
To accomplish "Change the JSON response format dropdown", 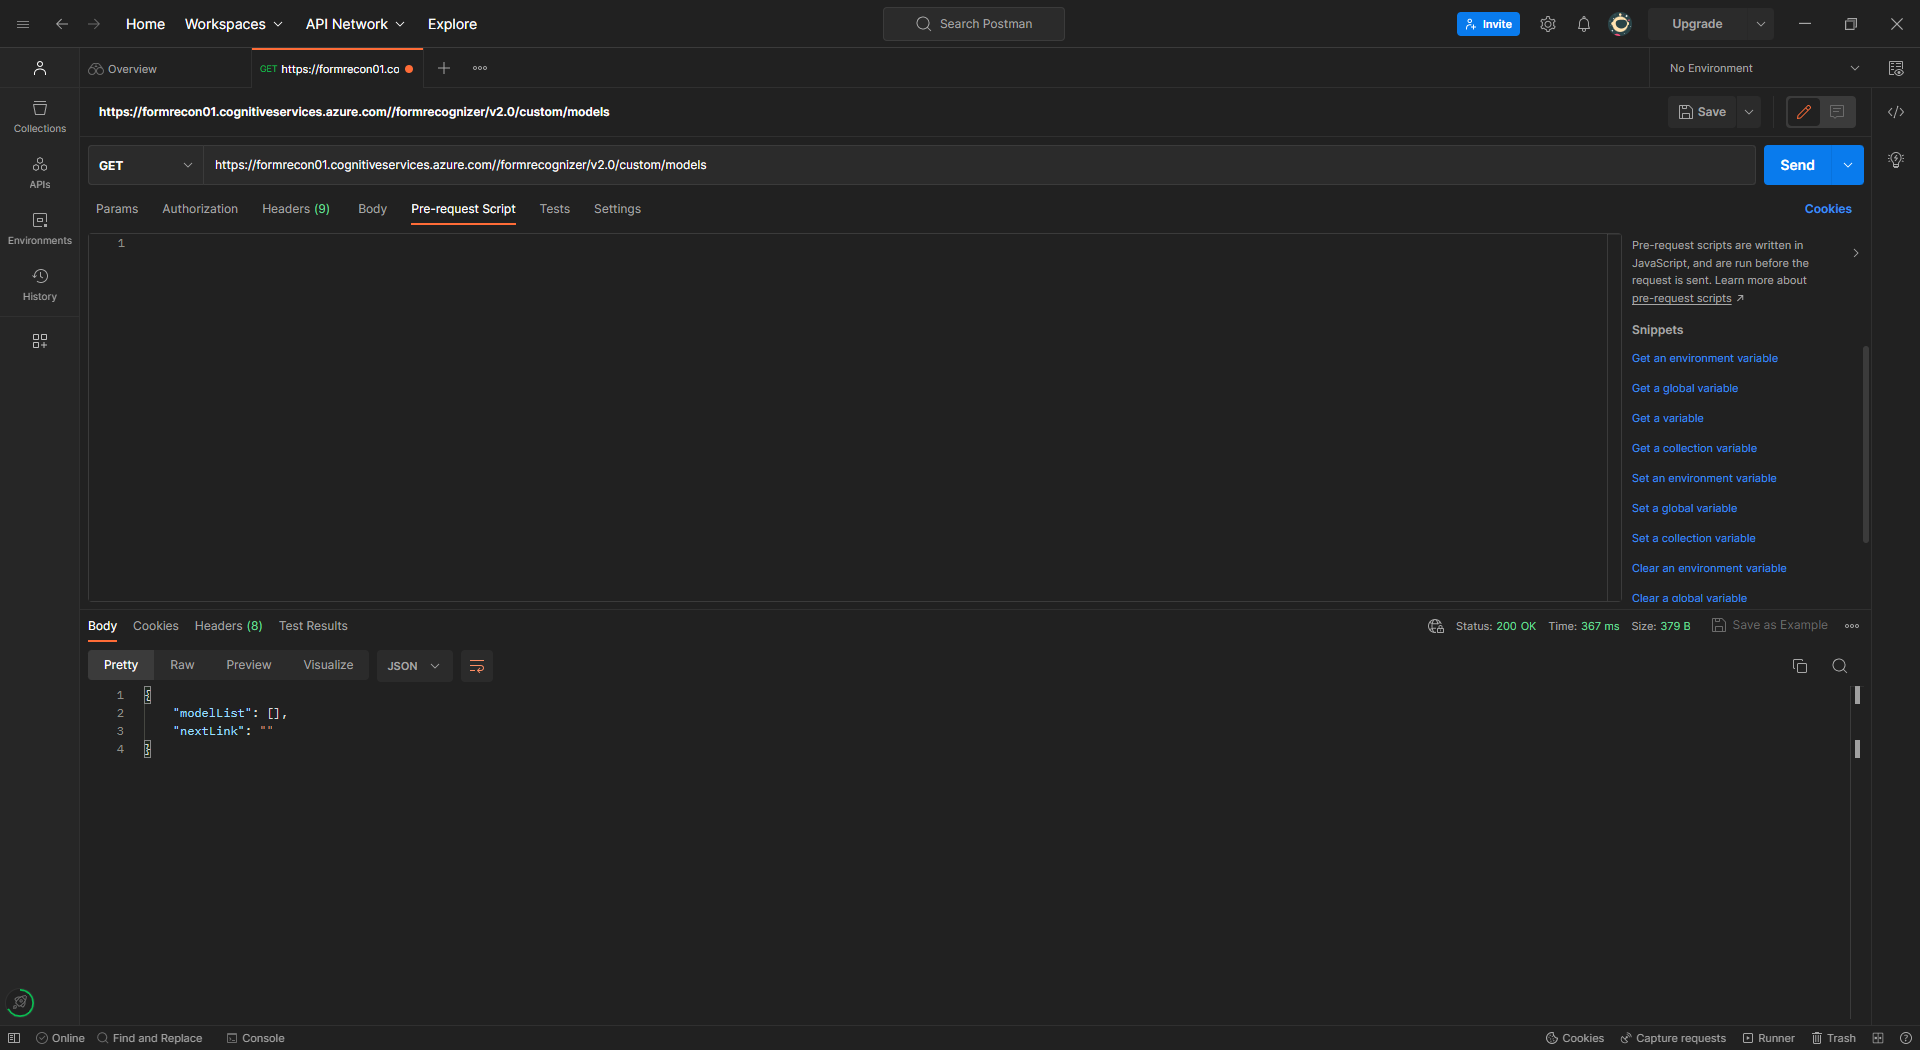I will coord(414,666).
